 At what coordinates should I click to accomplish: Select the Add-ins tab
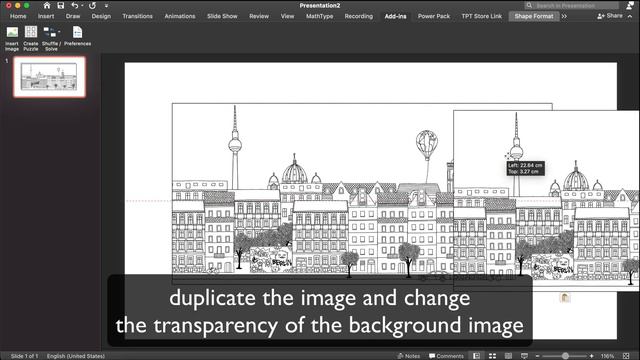pos(395,16)
